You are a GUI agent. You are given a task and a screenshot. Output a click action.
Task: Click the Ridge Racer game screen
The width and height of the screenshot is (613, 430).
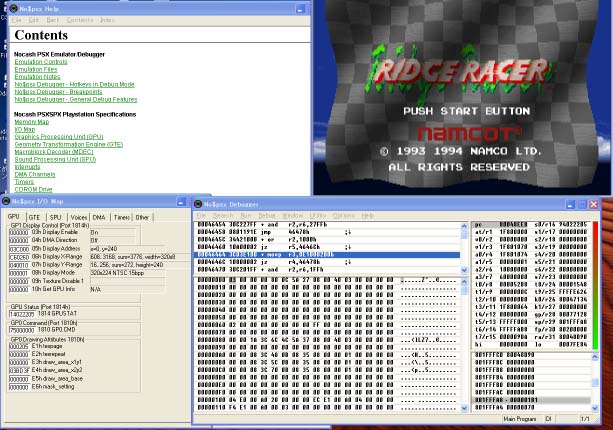(x=461, y=97)
